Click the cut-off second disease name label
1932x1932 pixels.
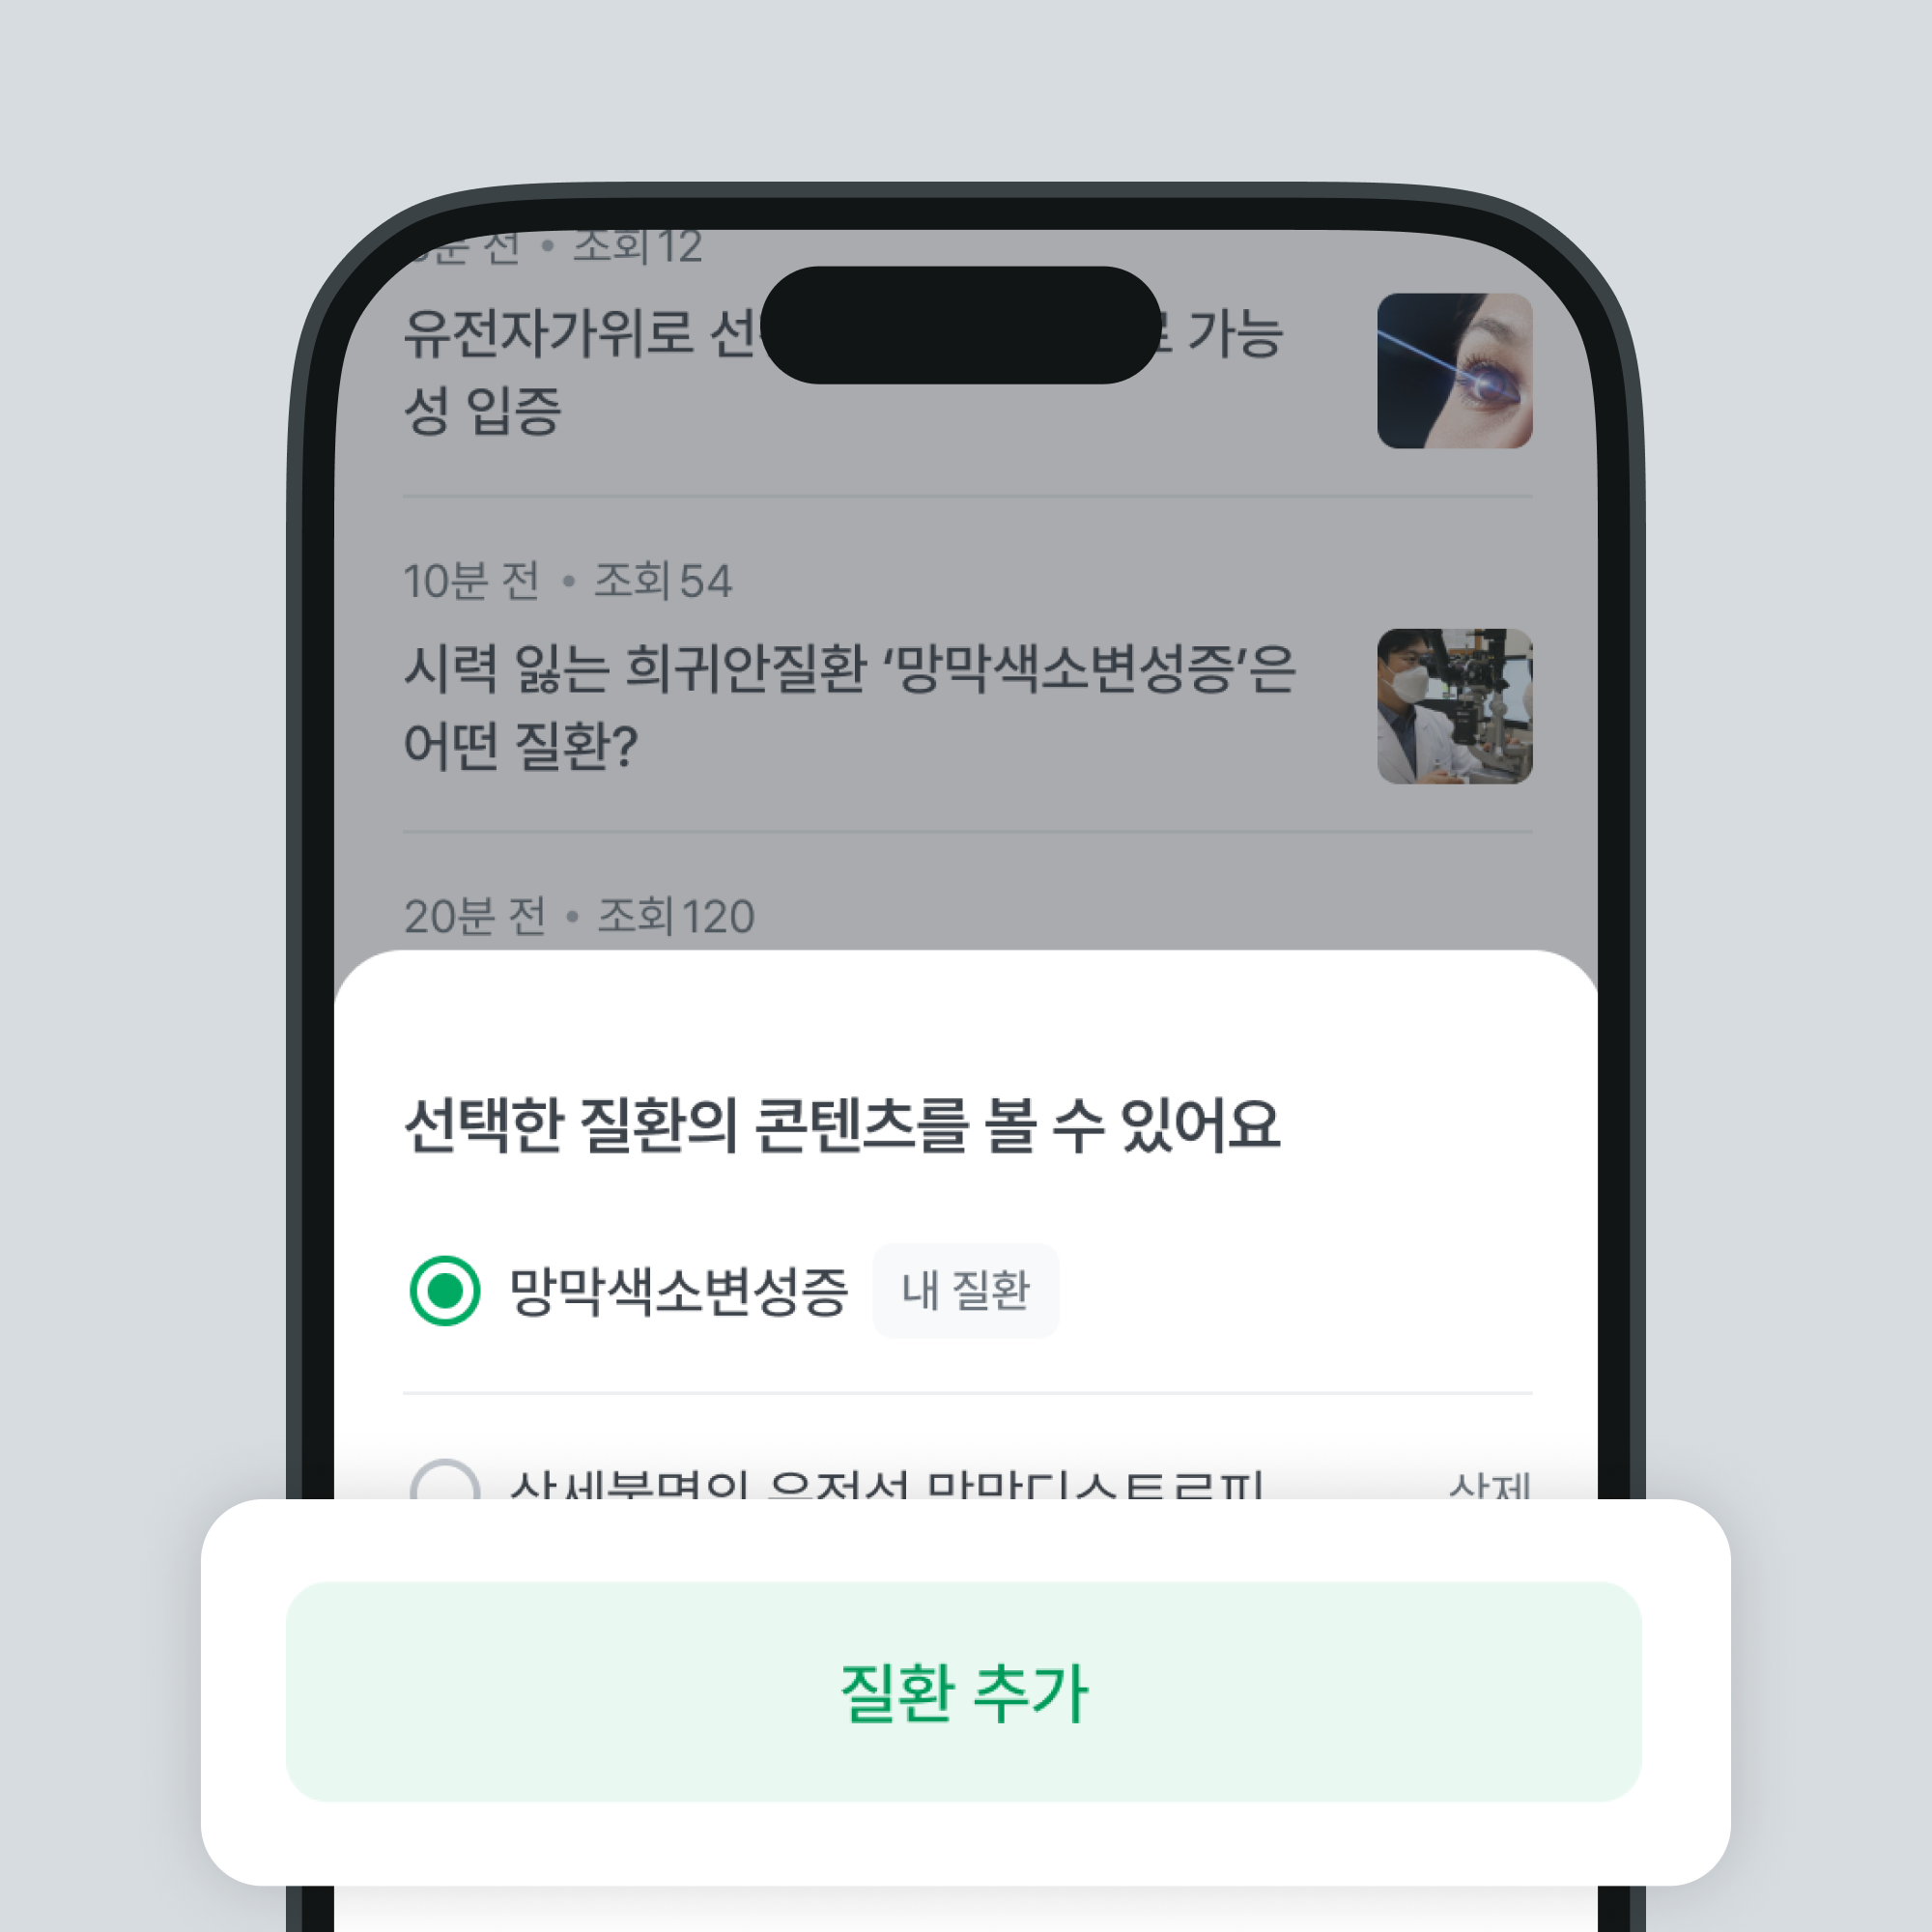point(886,1484)
